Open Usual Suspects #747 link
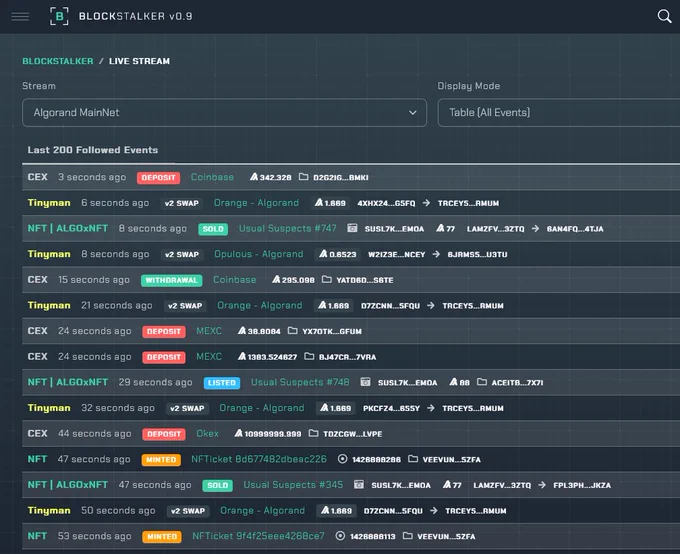This screenshot has width=680, height=554. point(288,229)
